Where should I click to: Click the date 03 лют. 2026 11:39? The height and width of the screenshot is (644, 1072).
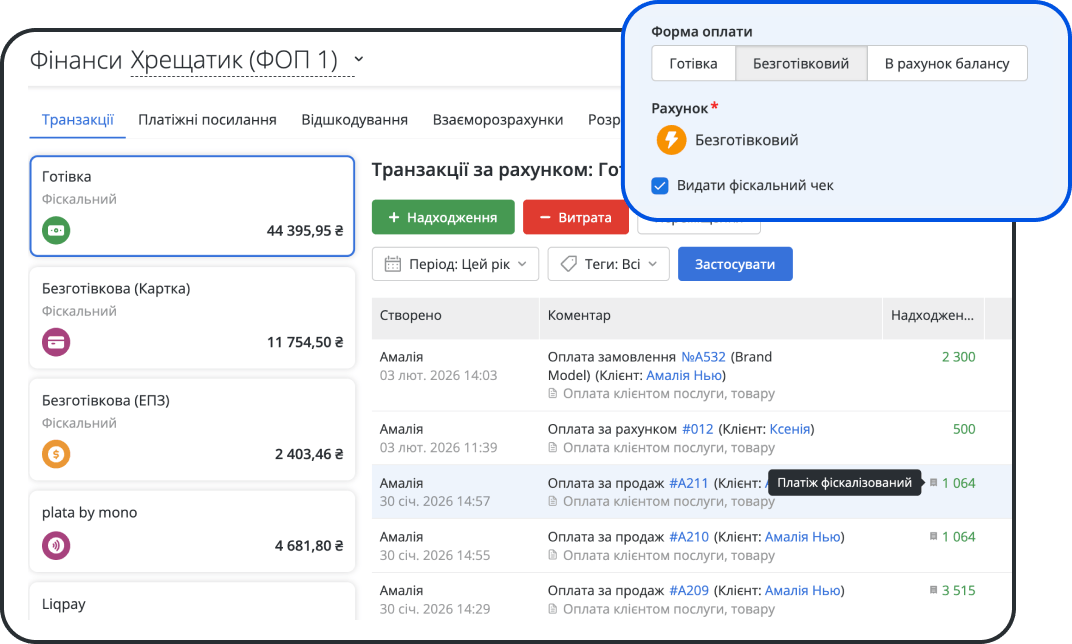(438, 448)
